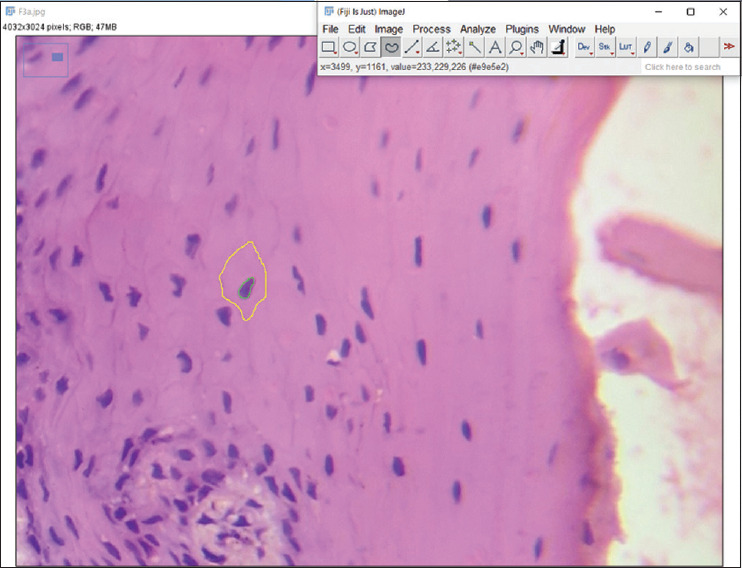Select the Color picker dropper tool
Image resolution: width=742 pixels, height=568 pixels.
[557, 47]
